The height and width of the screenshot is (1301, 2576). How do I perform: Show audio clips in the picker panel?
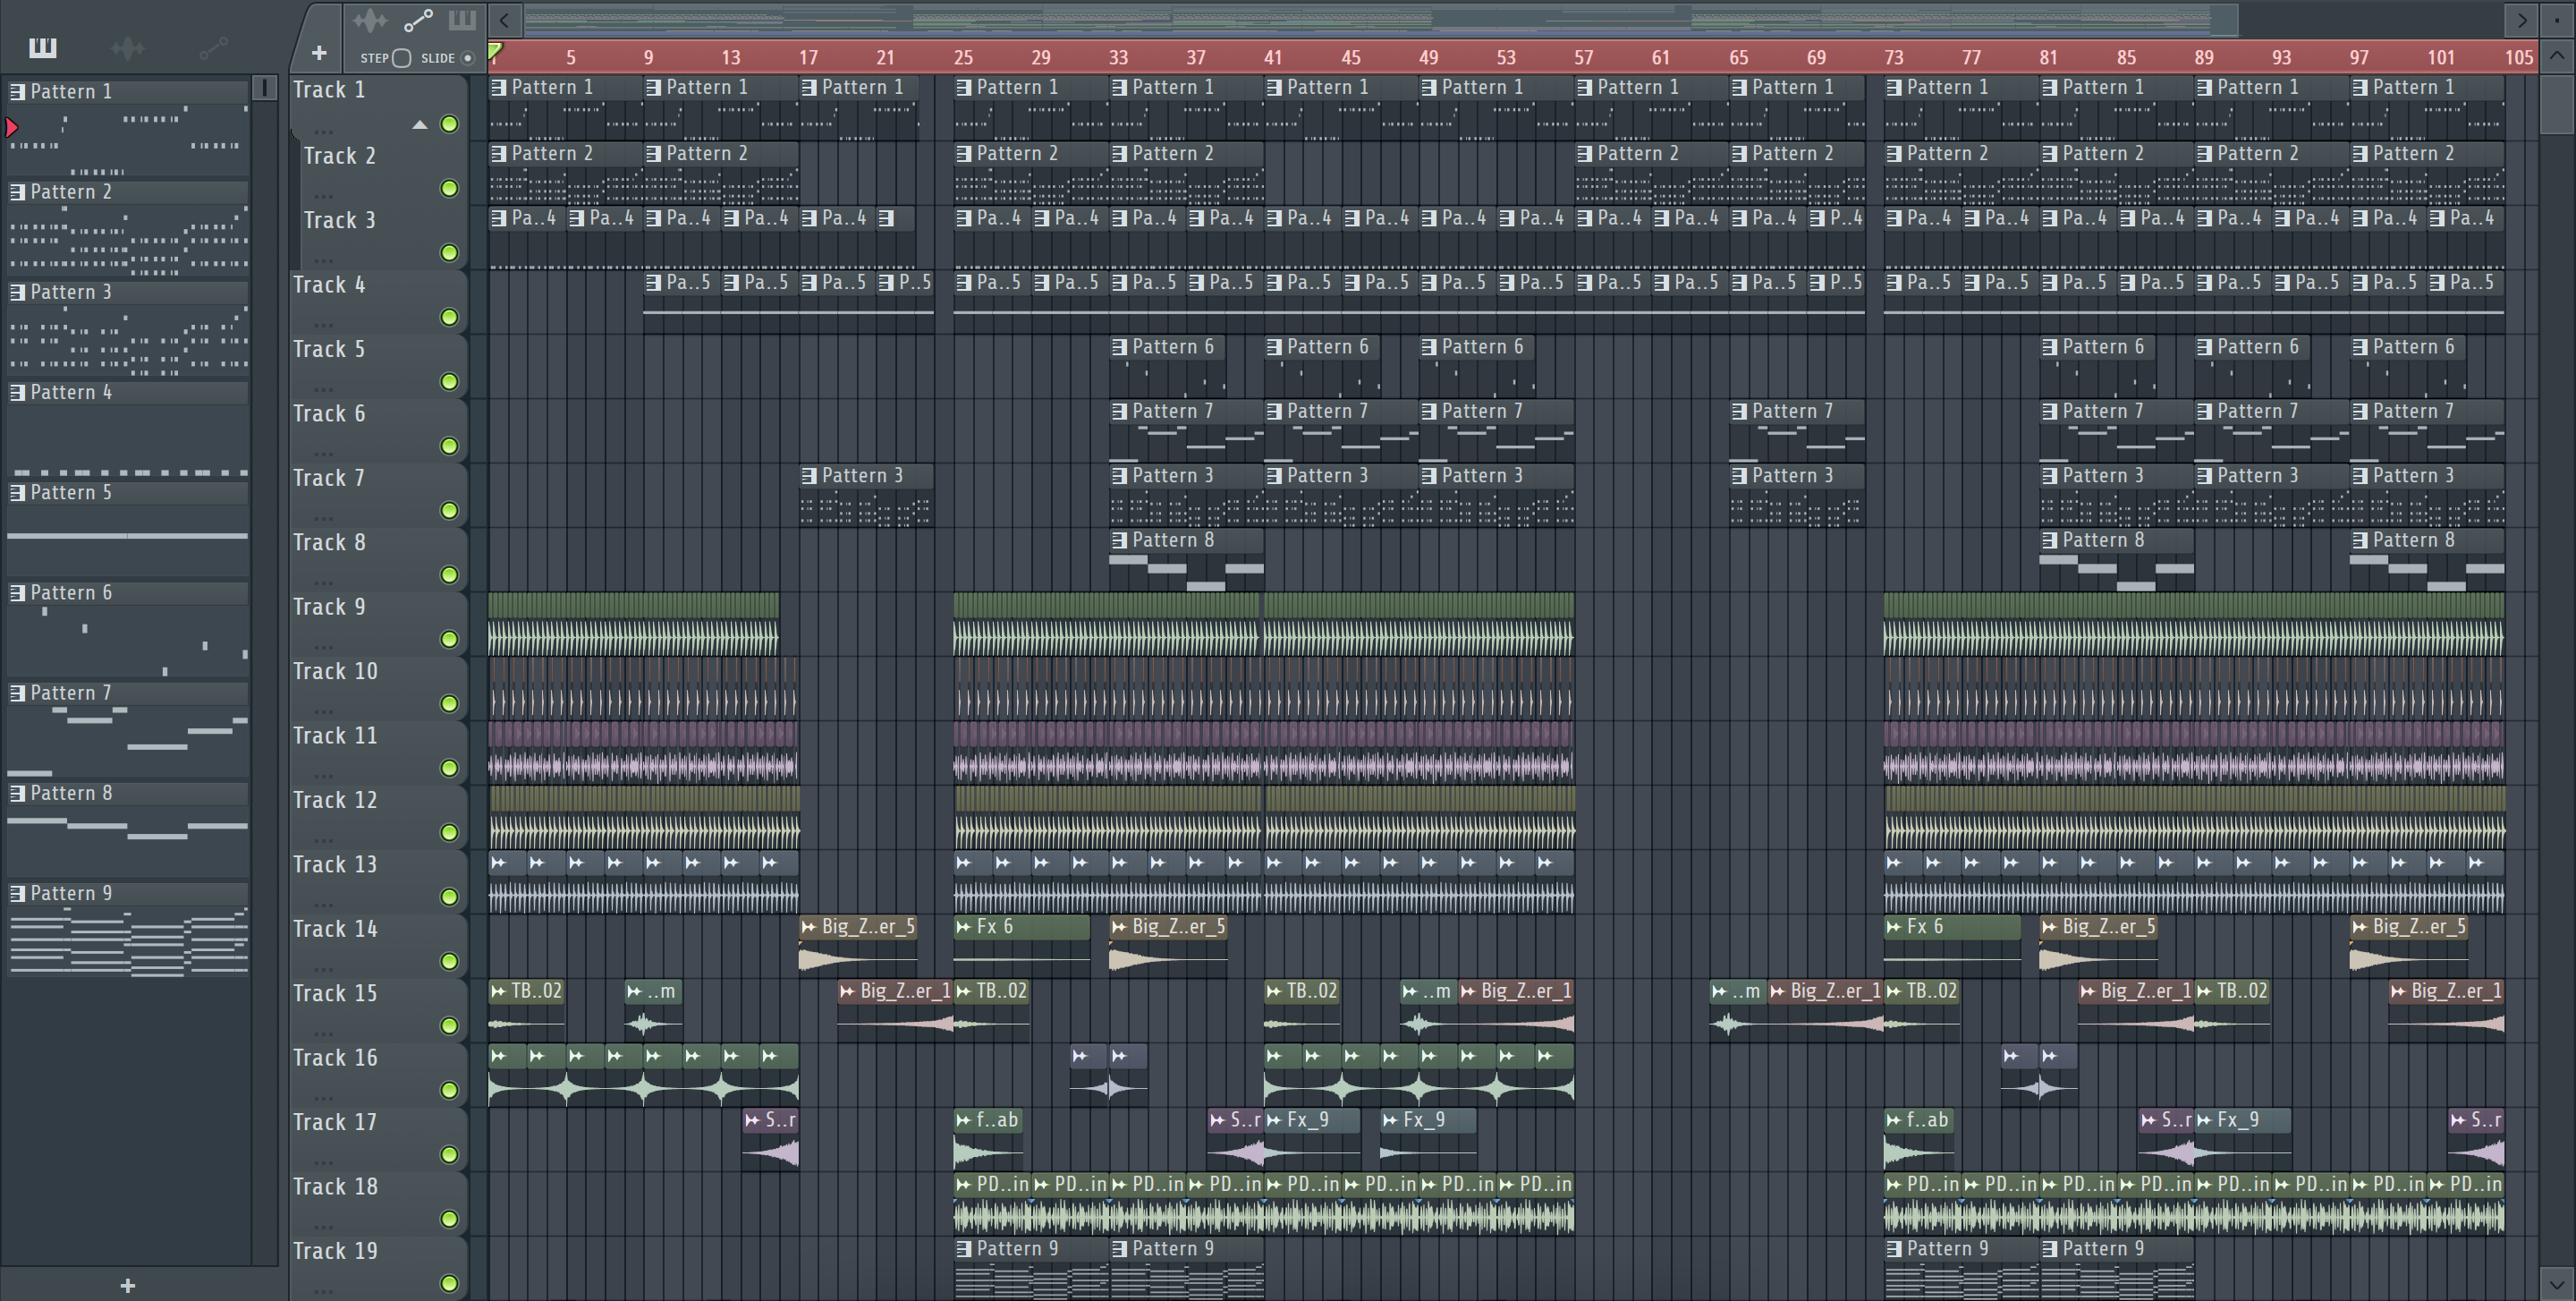[x=127, y=47]
